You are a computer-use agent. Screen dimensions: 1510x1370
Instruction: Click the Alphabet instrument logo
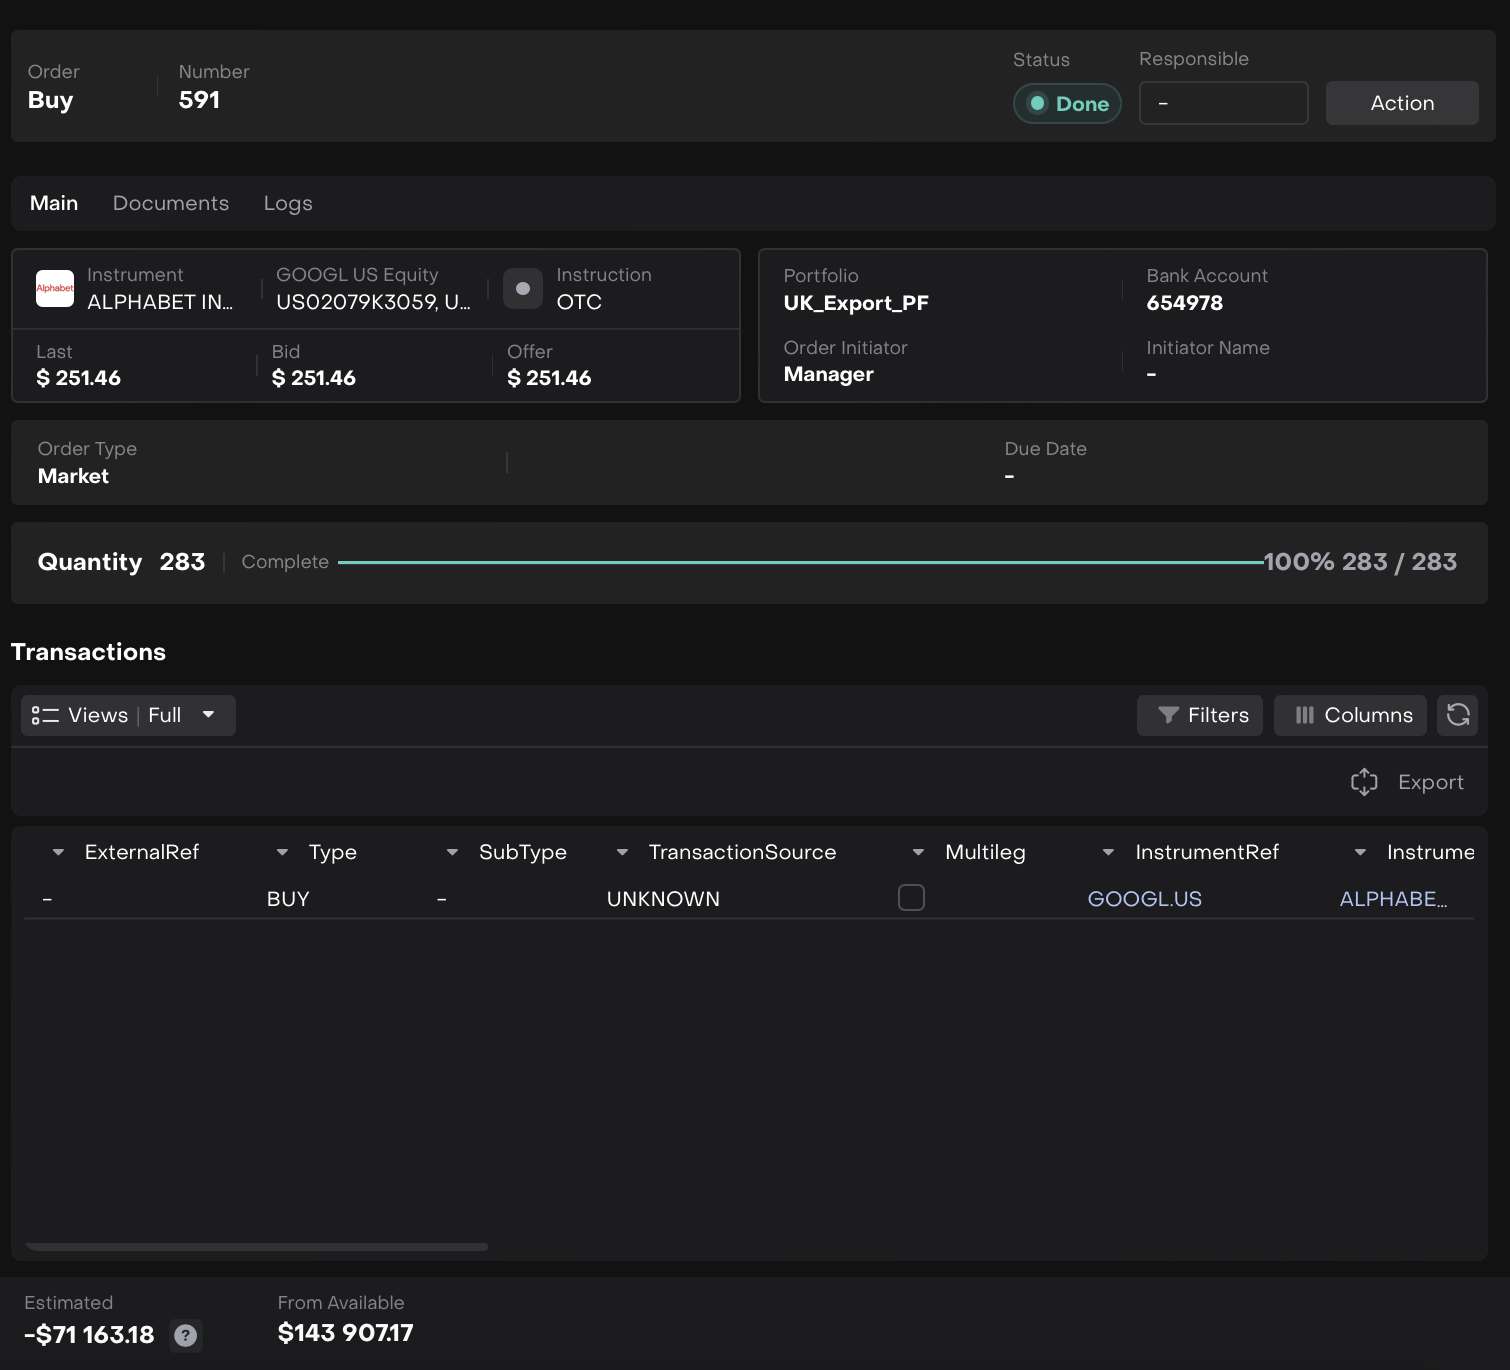55,288
